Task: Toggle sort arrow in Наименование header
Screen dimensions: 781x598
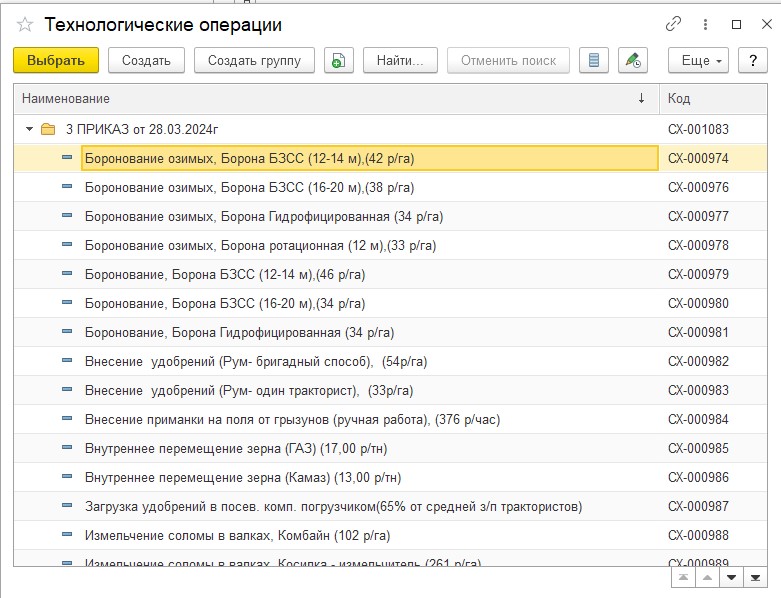Action: [641, 99]
